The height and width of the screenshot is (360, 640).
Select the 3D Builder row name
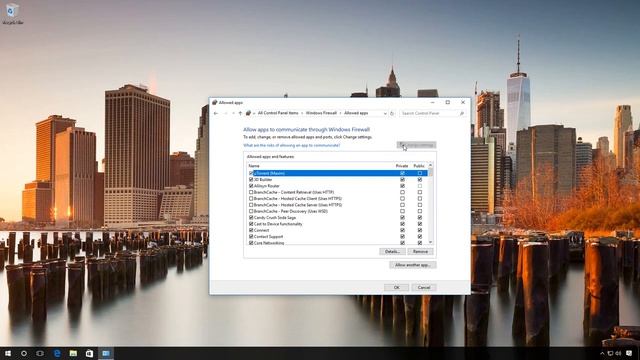click(263, 180)
